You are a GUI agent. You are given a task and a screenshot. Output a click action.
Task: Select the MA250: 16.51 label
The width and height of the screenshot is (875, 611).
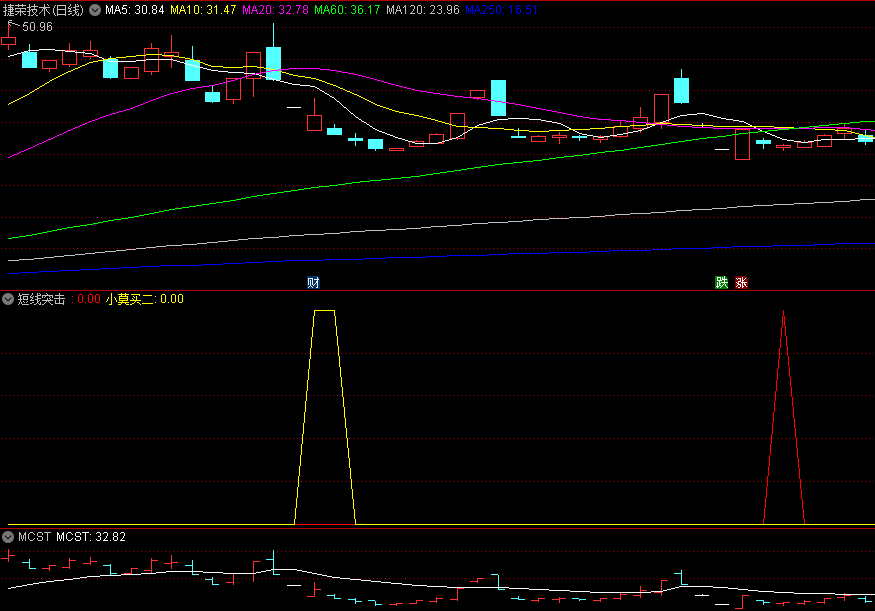click(x=502, y=10)
